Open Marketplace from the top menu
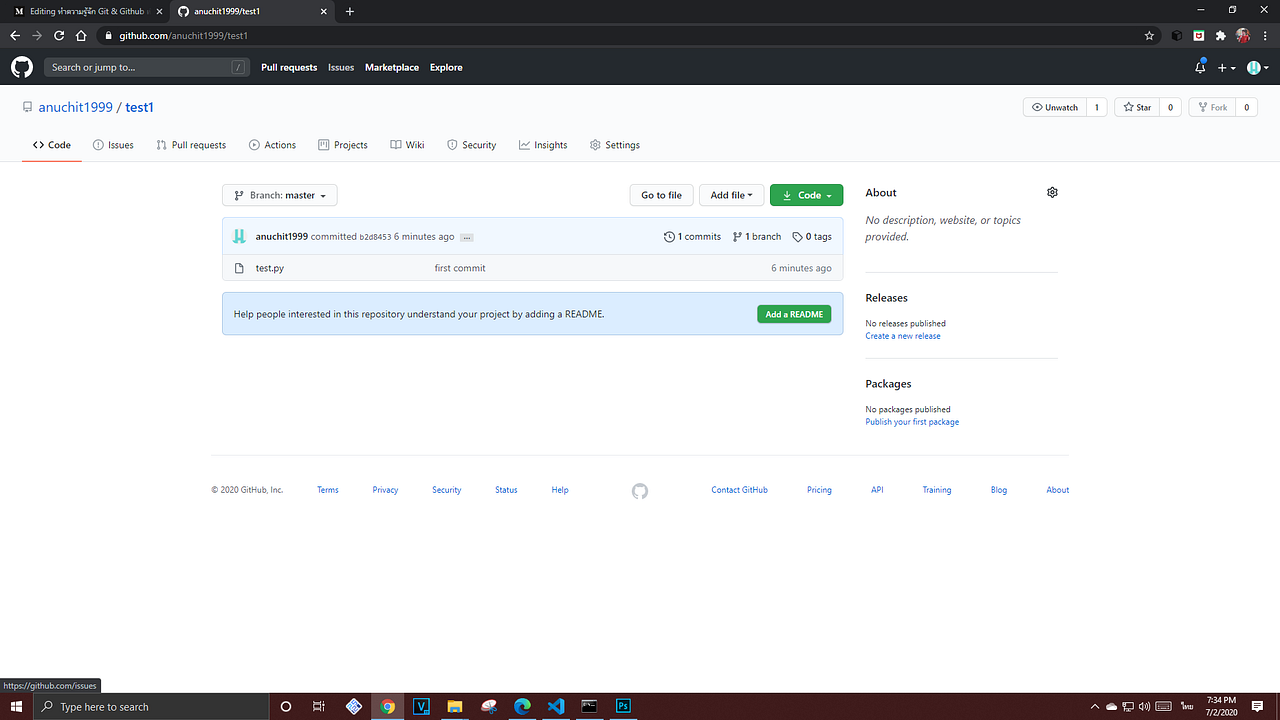This screenshot has height=720, width=1280. click(x=391, y=67)
